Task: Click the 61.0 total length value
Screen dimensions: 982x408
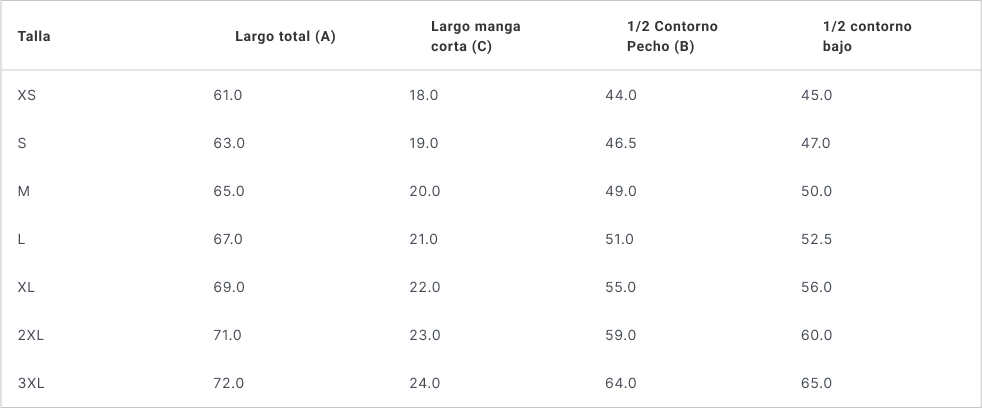Action: pos(227,95)
